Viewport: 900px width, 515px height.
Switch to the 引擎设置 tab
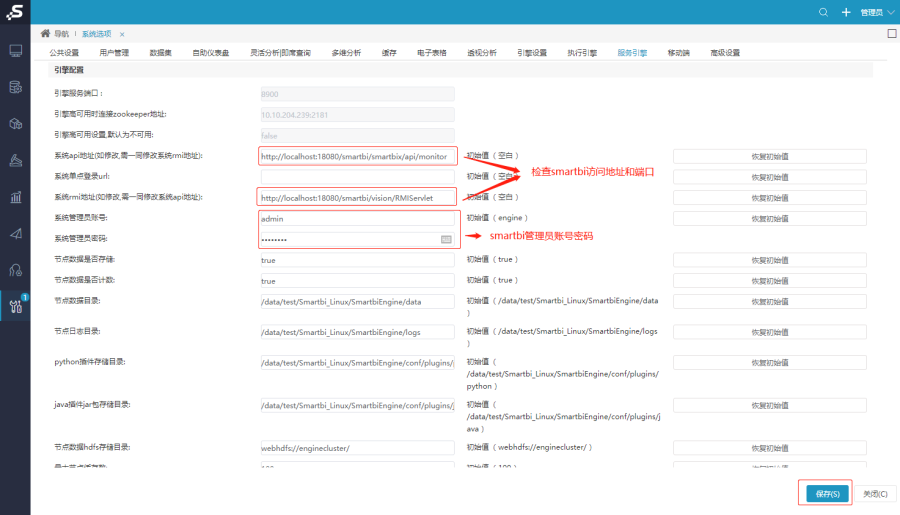pyautogui.click(x=532, y=53)
